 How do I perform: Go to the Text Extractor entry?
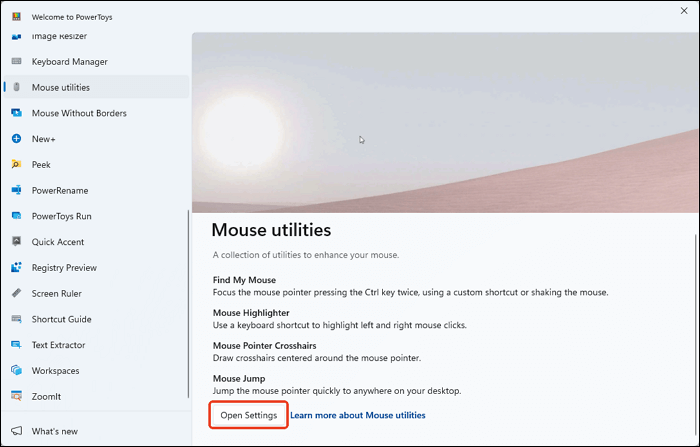[96, 345]
